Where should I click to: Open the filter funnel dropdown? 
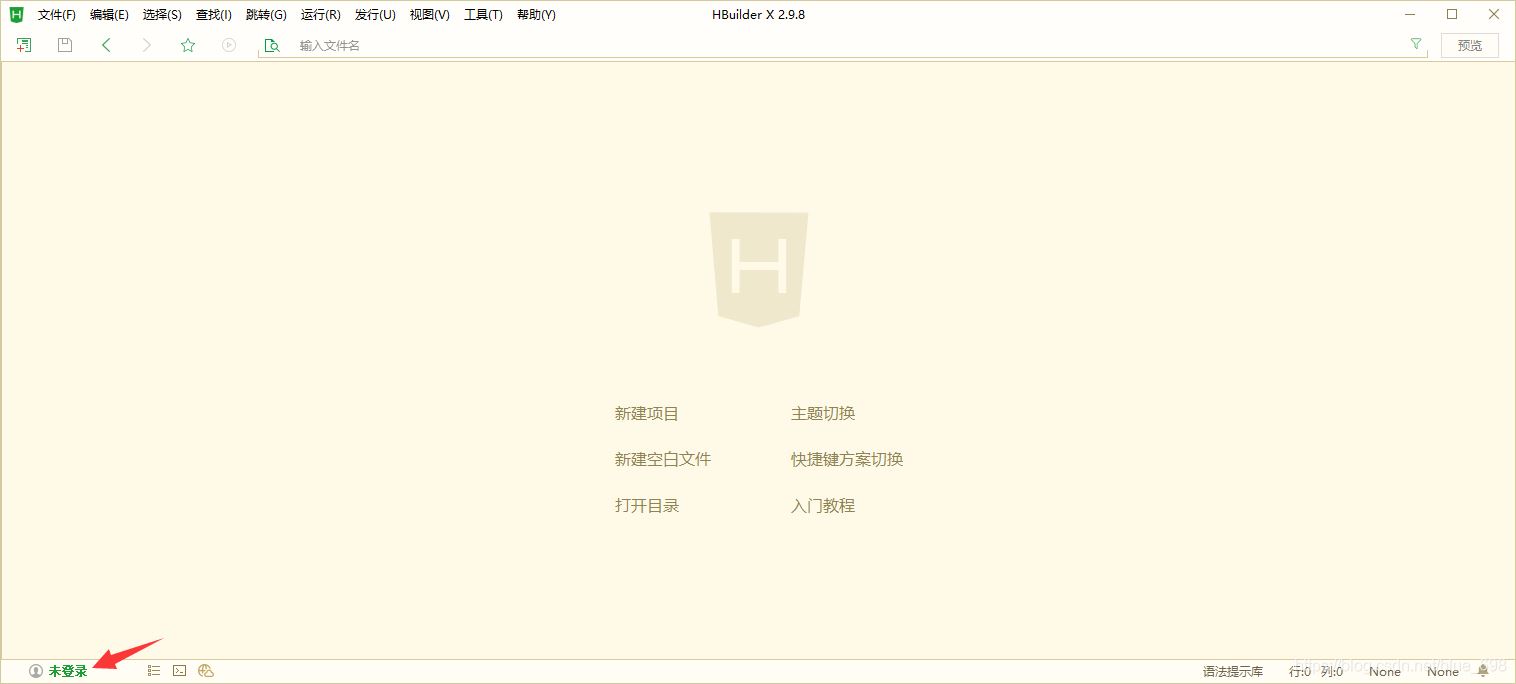(1416, 44)
